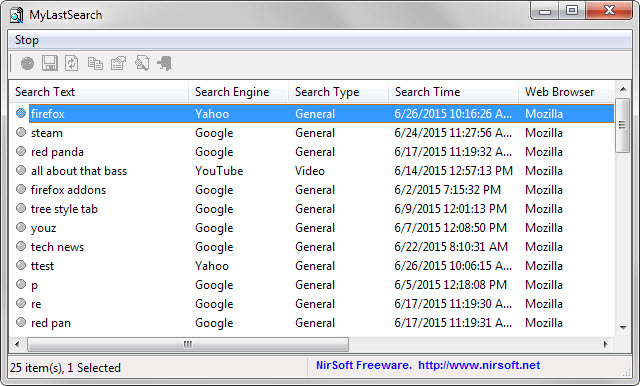640x386 pixels.
Task: Sort by the Search Text column header
Action: [x=99, y=92]
